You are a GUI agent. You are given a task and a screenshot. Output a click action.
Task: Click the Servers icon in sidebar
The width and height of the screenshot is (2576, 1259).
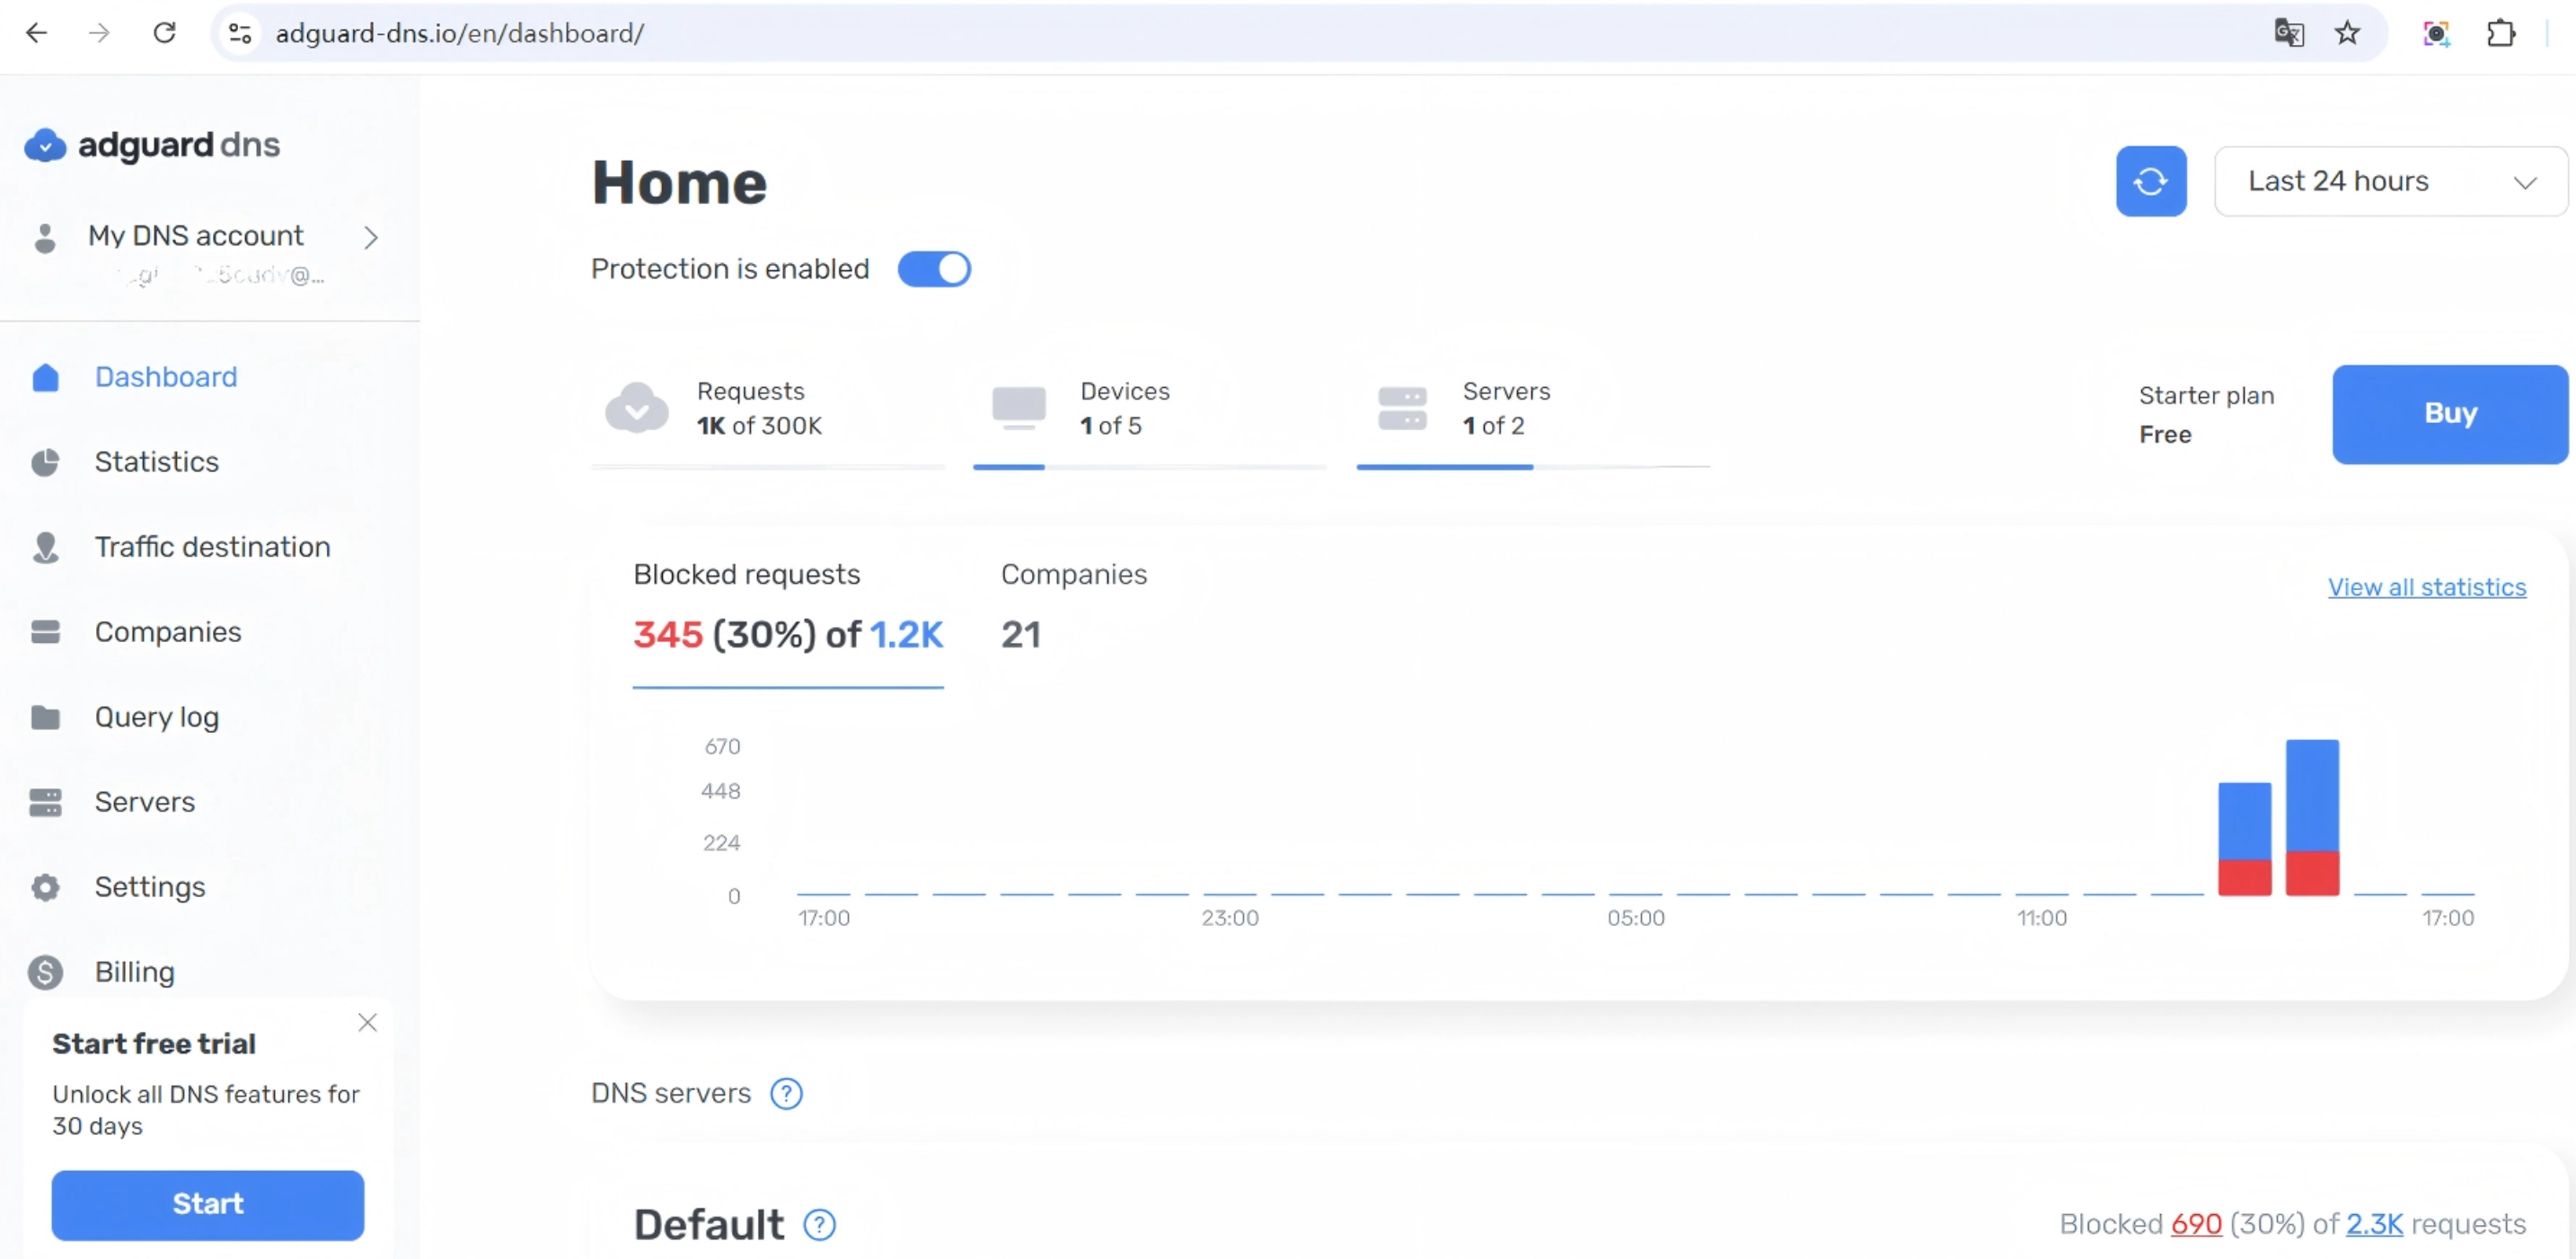pyautogui.click(x=45, y=802)
